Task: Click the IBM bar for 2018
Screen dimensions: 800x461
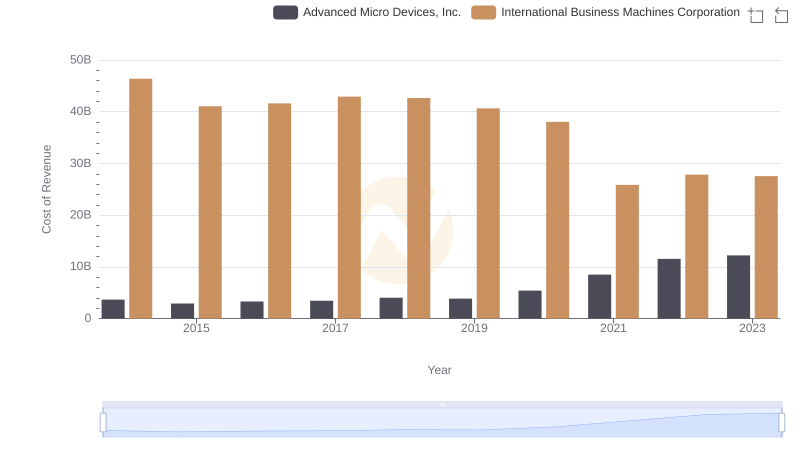Action: pos(419,208)
